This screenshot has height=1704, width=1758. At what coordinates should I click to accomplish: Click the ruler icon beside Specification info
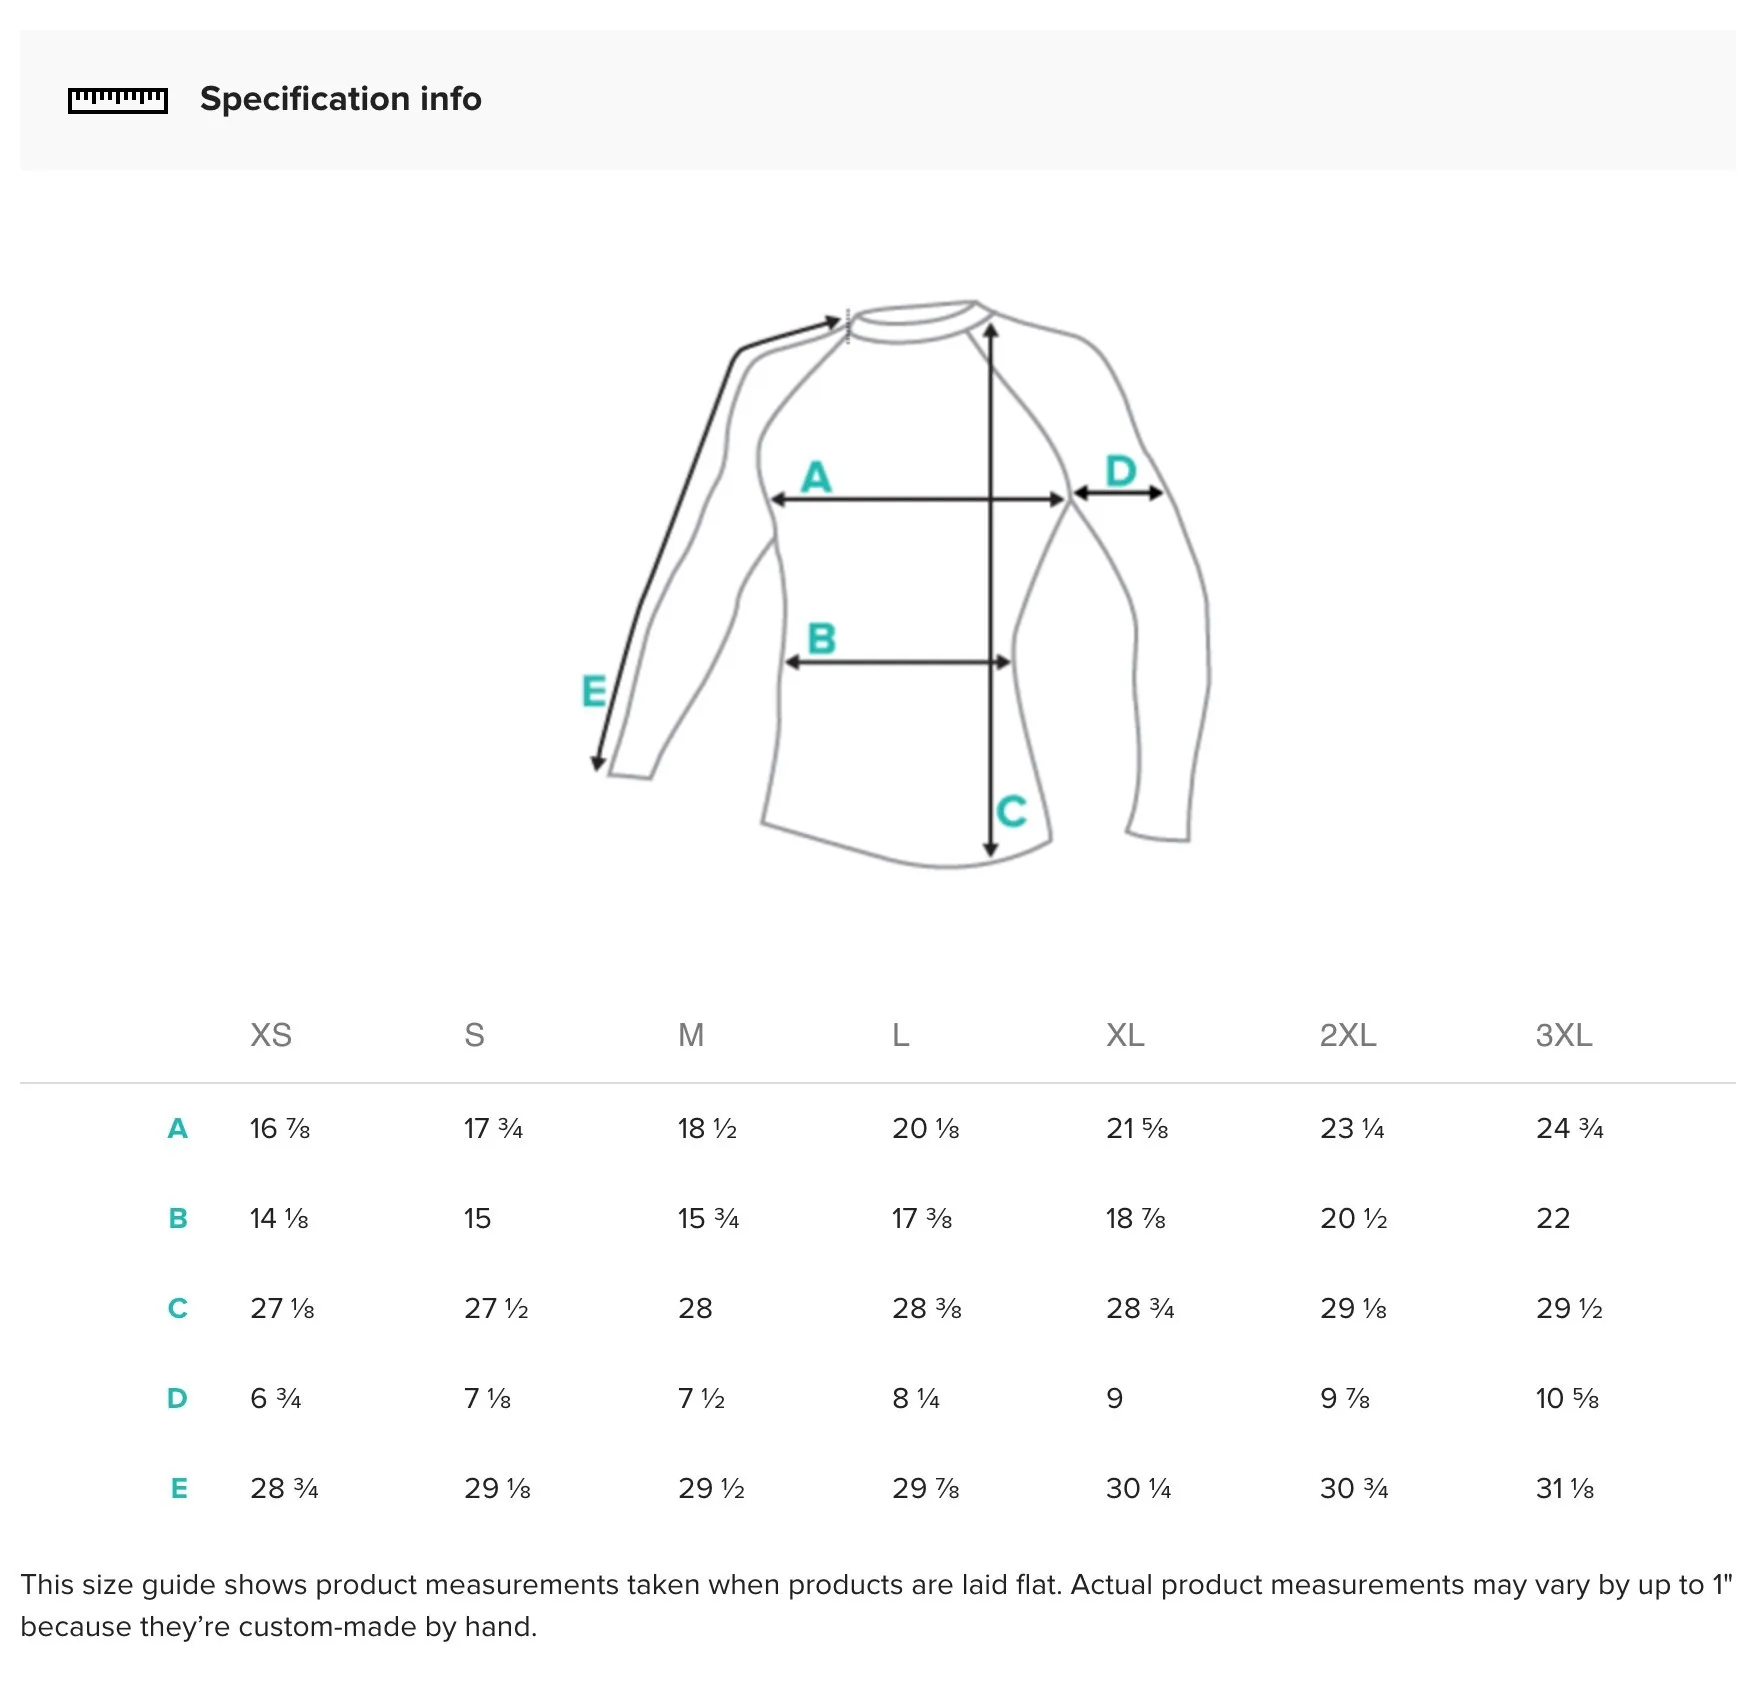tap(118, 100)
